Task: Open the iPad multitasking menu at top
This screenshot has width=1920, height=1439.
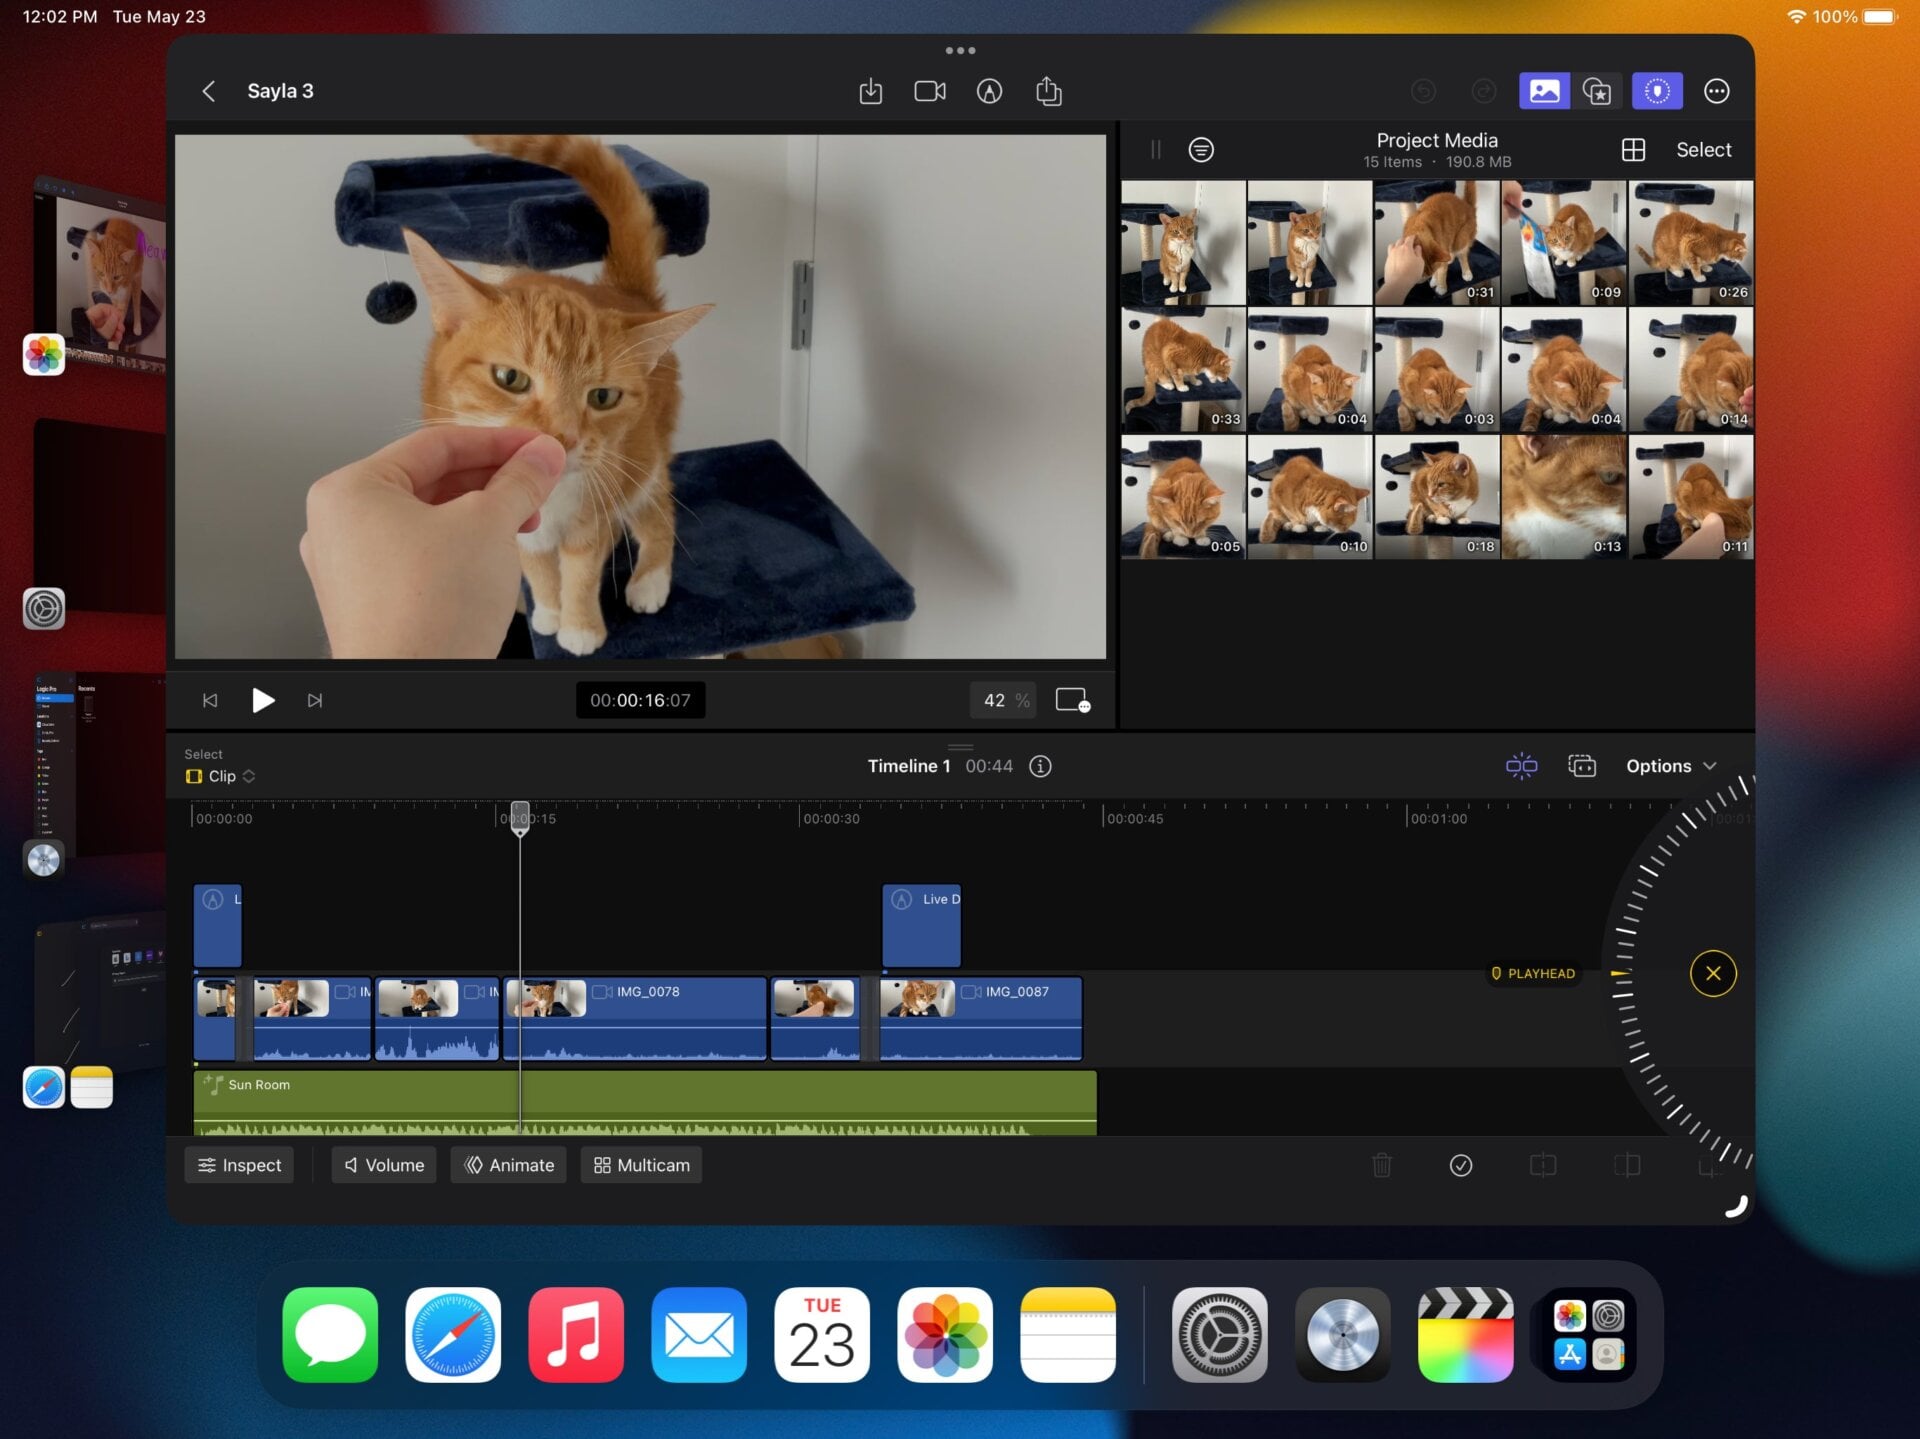Action: tap(961, 49)
